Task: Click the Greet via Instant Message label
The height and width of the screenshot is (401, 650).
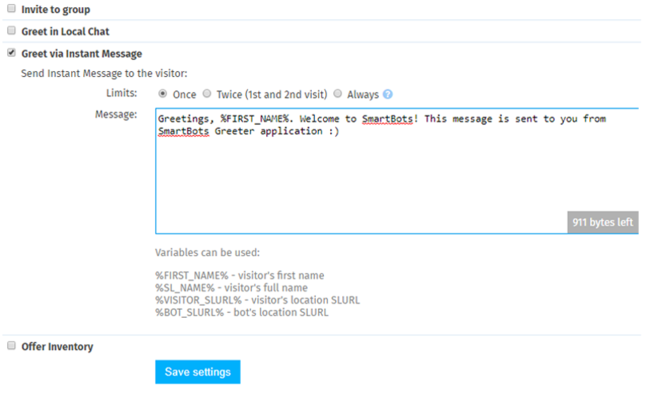Action: pyautogui.click(x=82, y=54)
